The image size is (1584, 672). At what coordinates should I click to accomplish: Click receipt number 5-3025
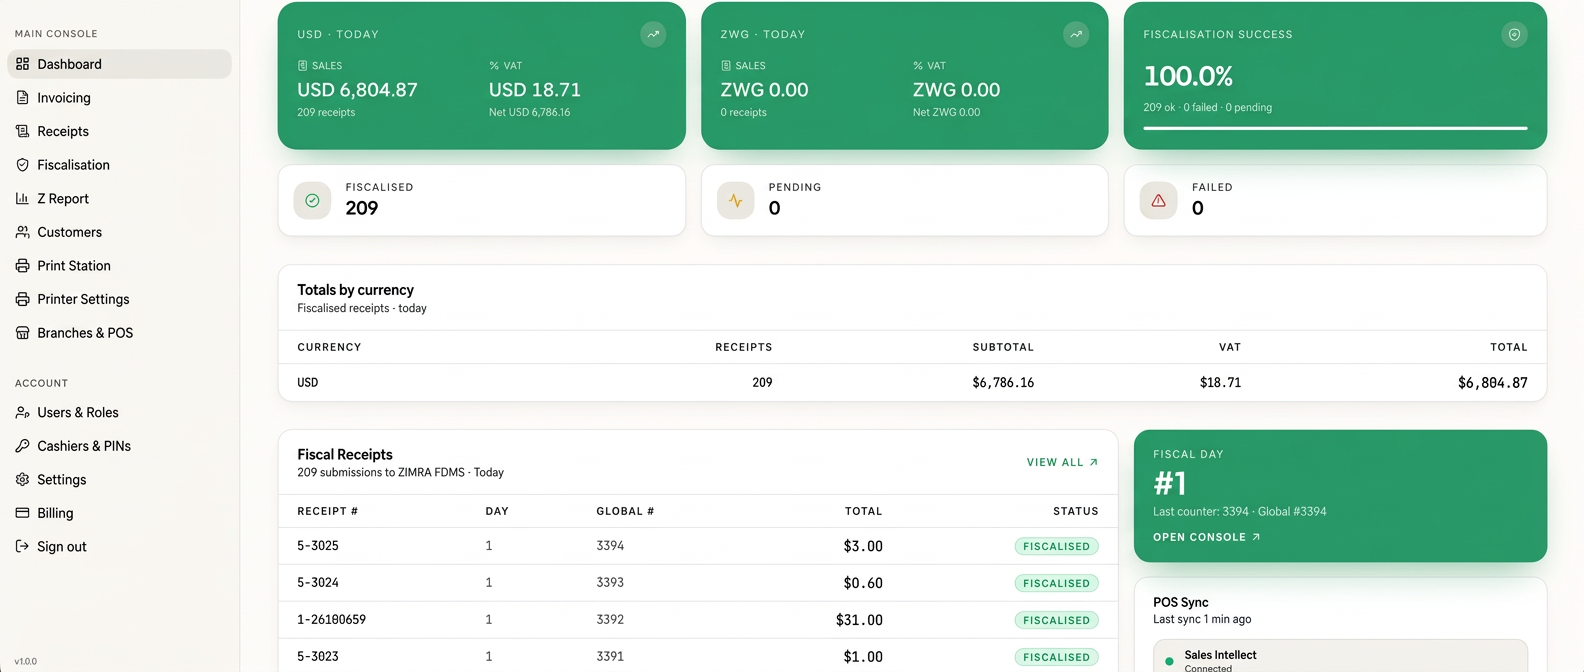(x=318, y=546)
